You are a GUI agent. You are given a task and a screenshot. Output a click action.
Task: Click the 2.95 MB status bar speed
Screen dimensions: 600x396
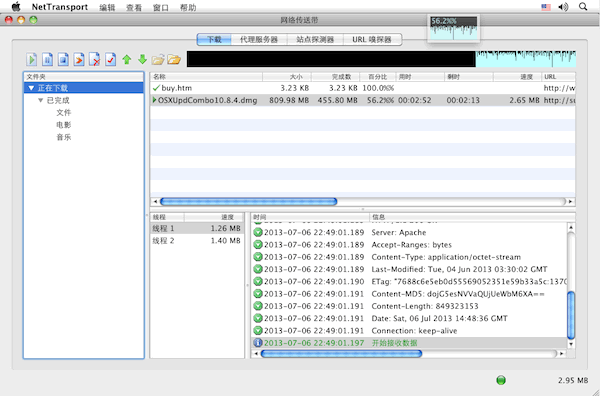tap(572, 380)
